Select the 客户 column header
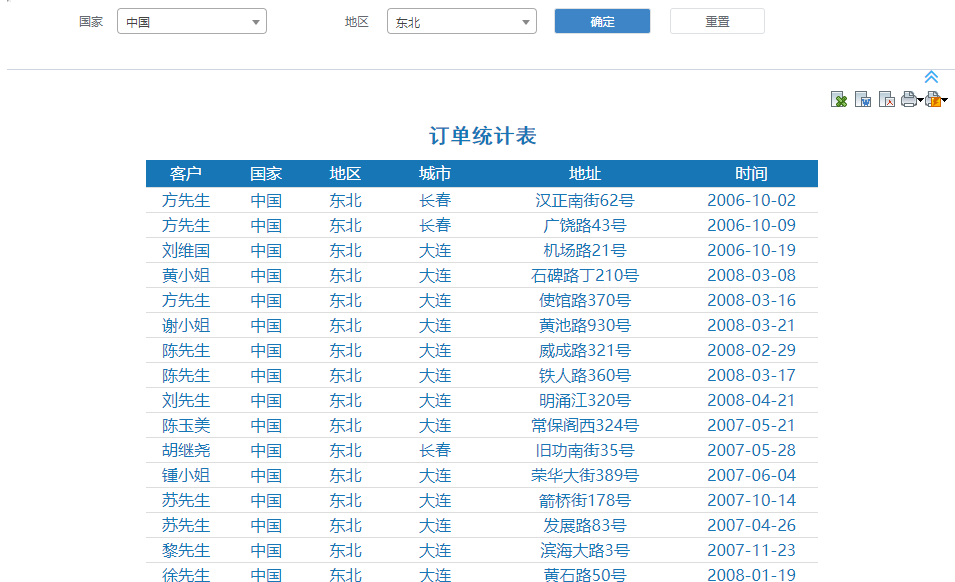This screenshot has width=955, height=582. point(186,174)
